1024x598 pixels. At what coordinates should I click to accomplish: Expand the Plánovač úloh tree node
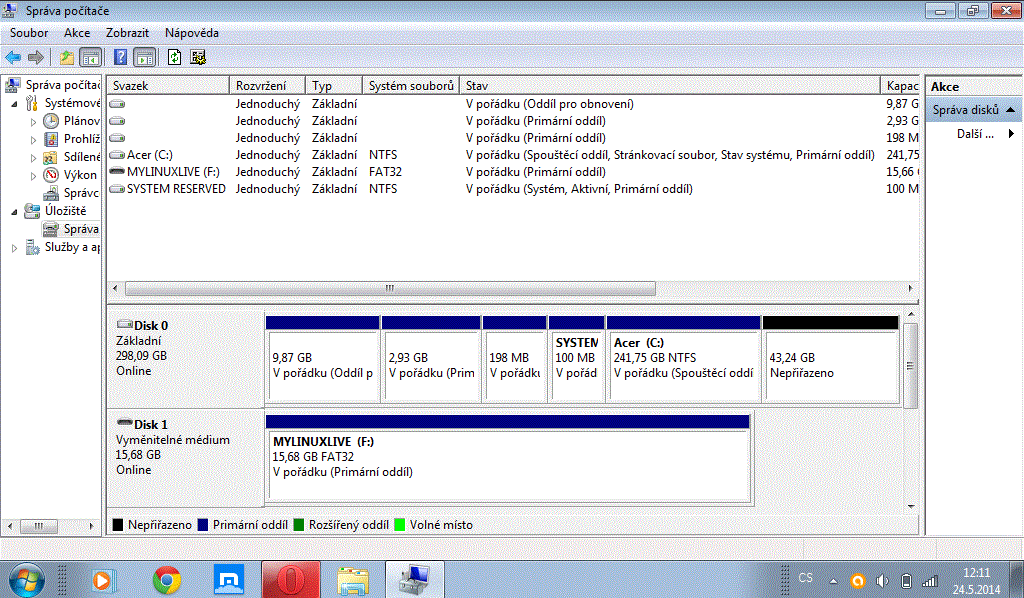(33, 121)
